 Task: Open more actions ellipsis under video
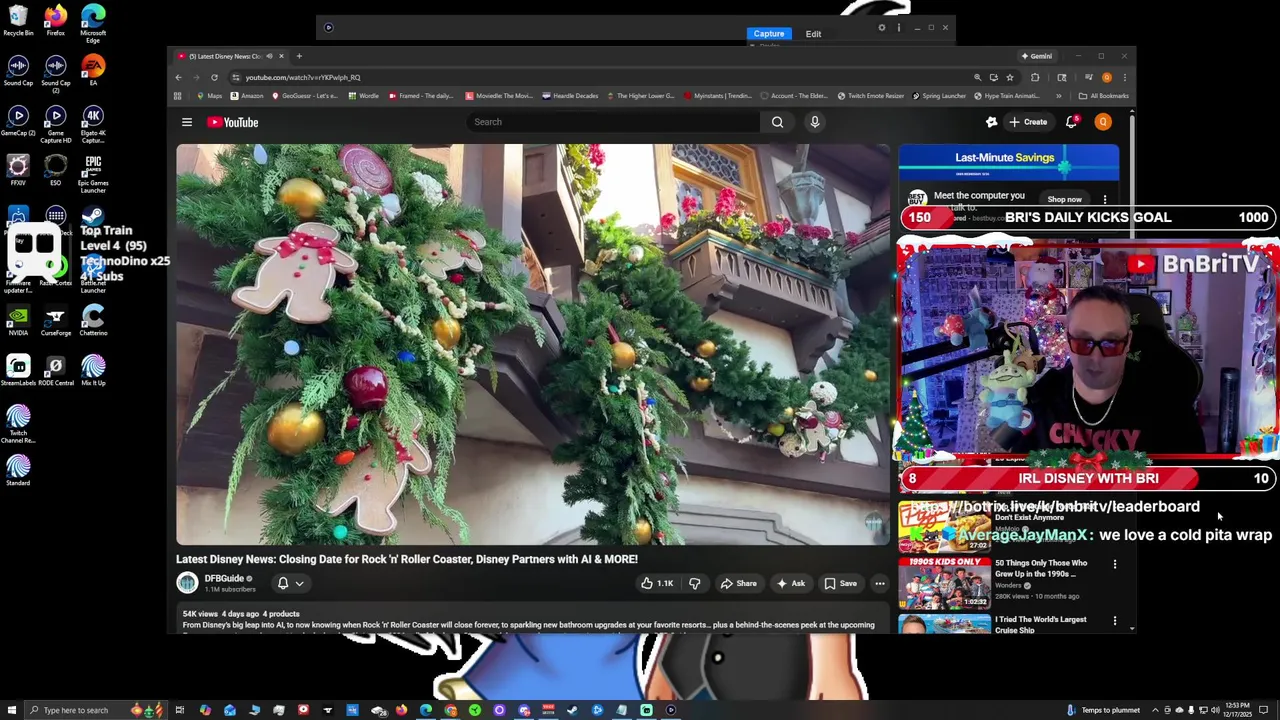click(x=880, y=583)
